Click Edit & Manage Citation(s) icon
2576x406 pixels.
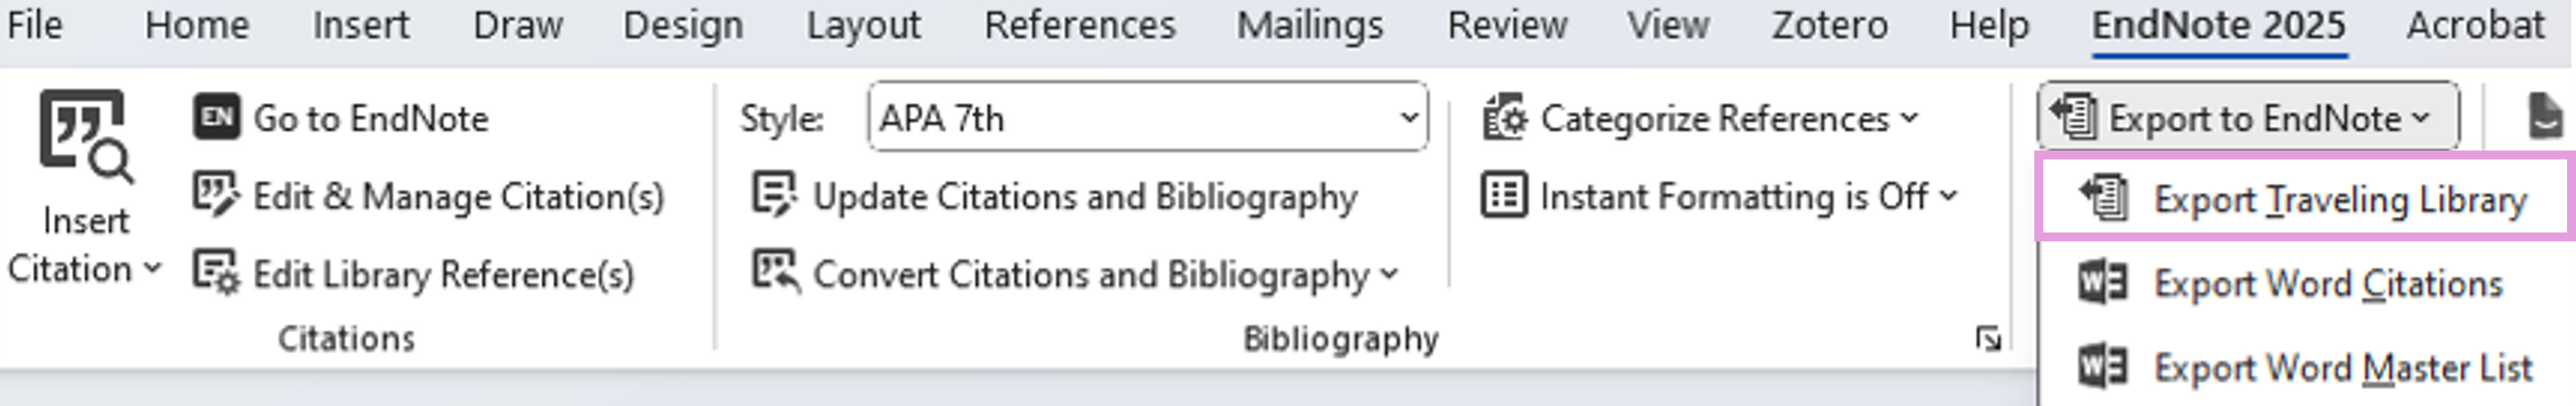click(216, 196)
